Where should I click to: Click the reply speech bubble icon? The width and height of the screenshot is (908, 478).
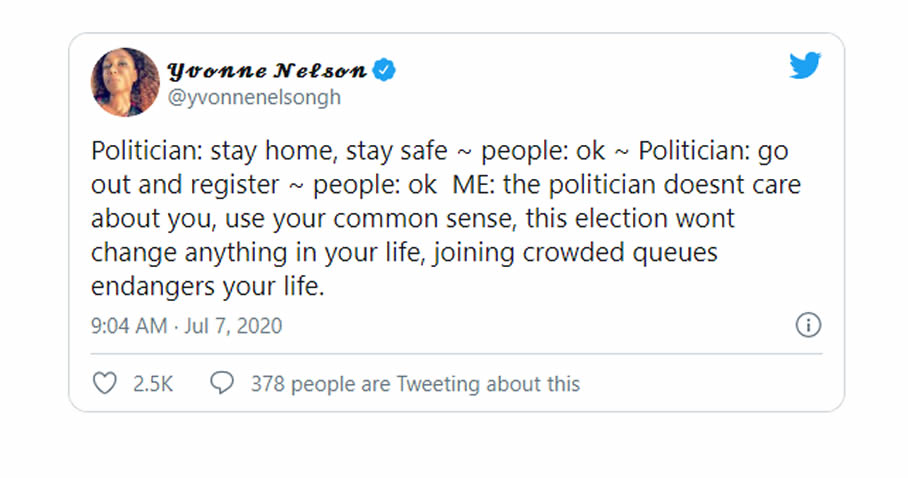pos(222,383)
